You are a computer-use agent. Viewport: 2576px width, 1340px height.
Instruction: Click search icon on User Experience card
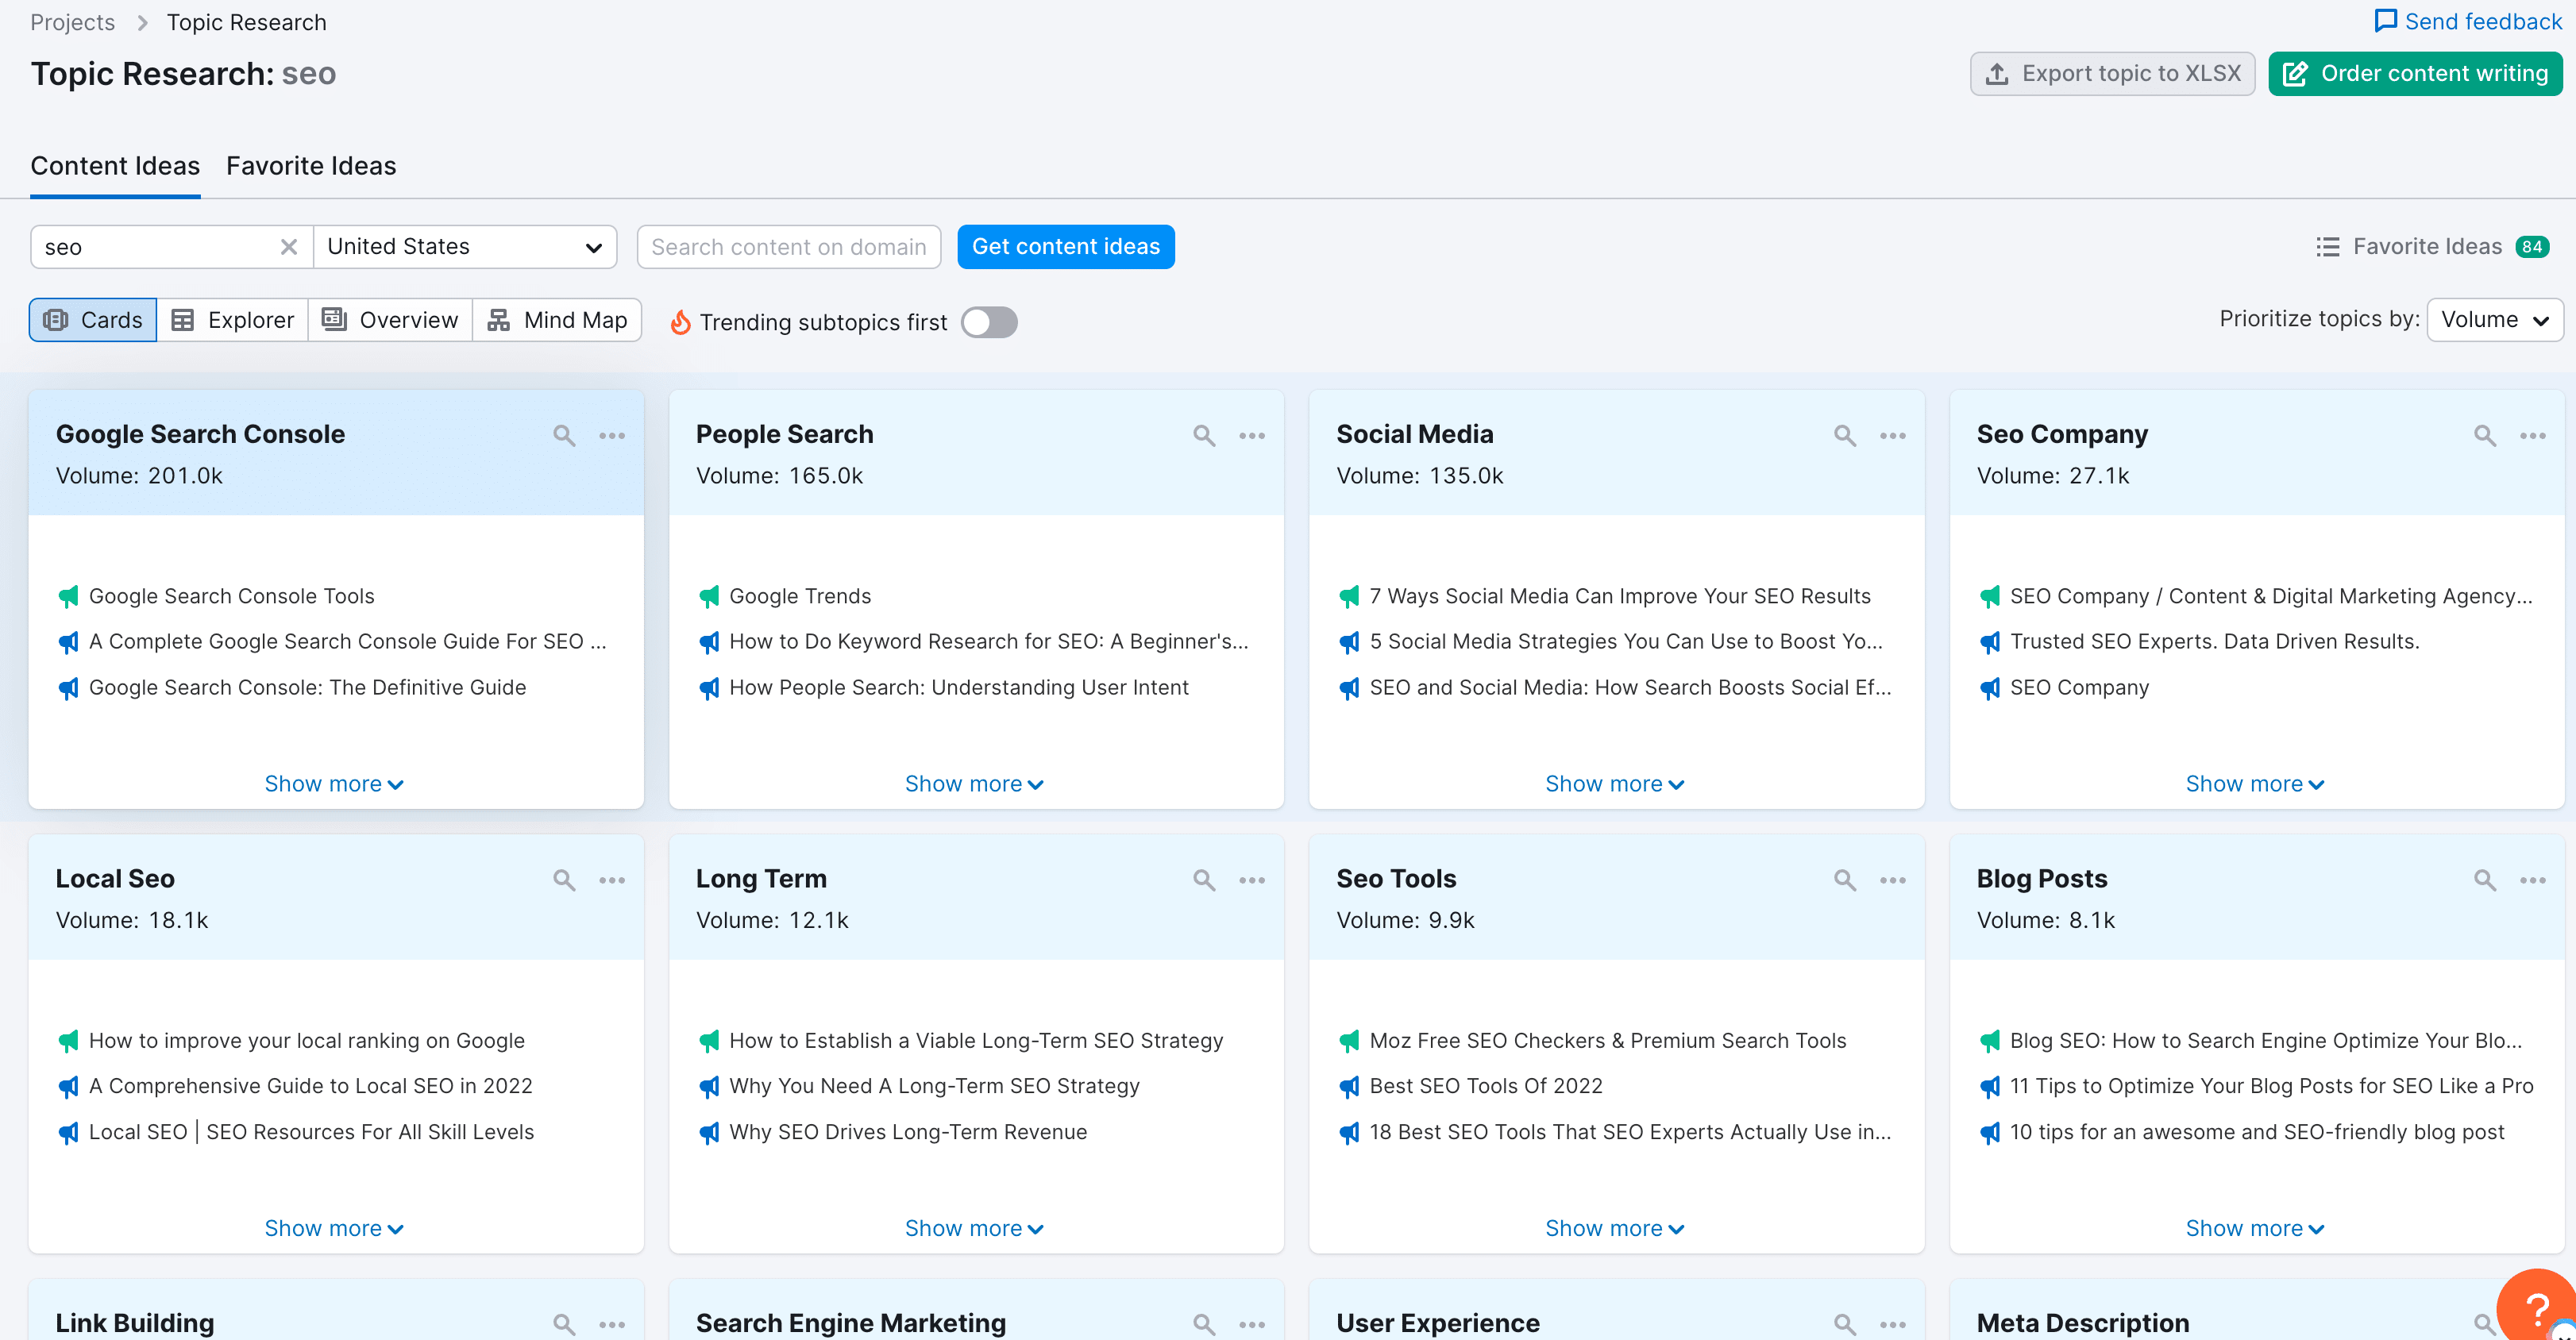click(1845, 1324)
